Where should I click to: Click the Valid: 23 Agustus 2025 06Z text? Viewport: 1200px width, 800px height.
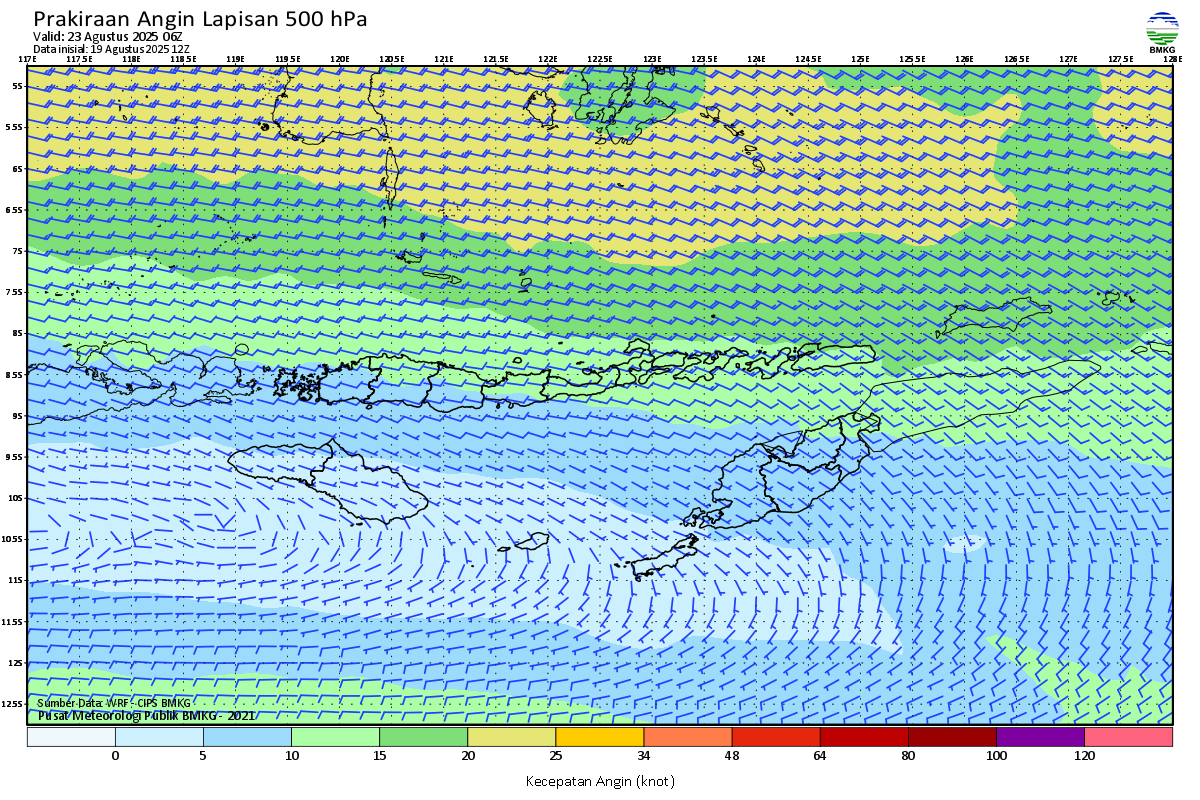pyautogui.click(x=108, y=37)
